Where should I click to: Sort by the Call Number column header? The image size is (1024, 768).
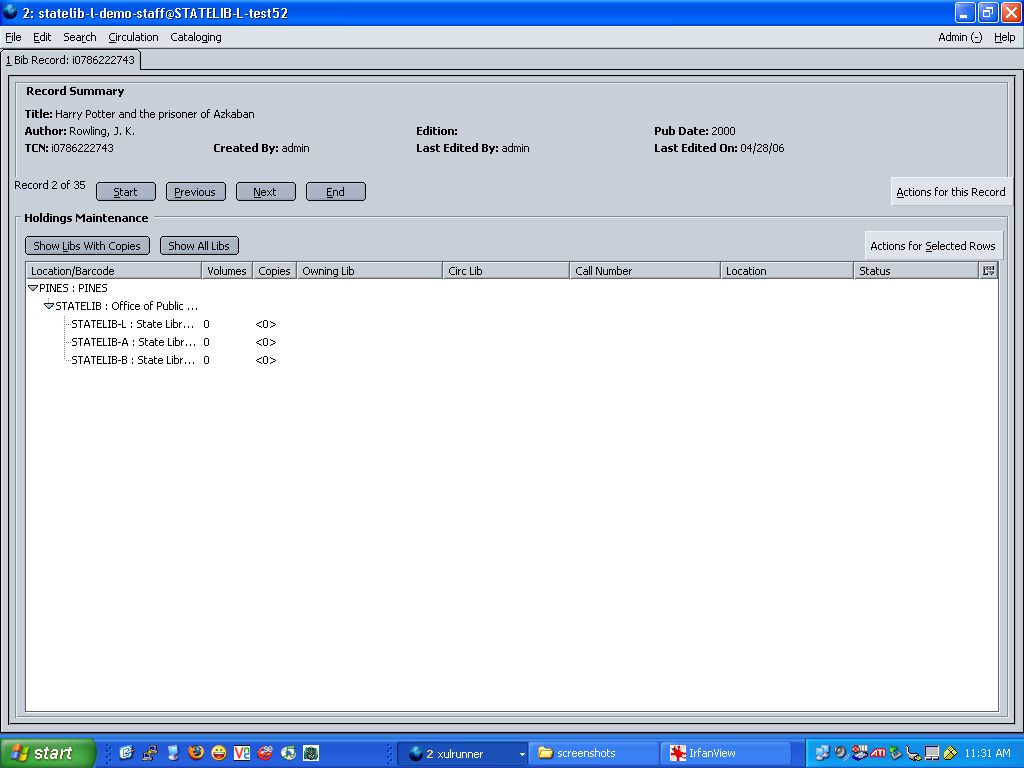[x=644, y=271]
